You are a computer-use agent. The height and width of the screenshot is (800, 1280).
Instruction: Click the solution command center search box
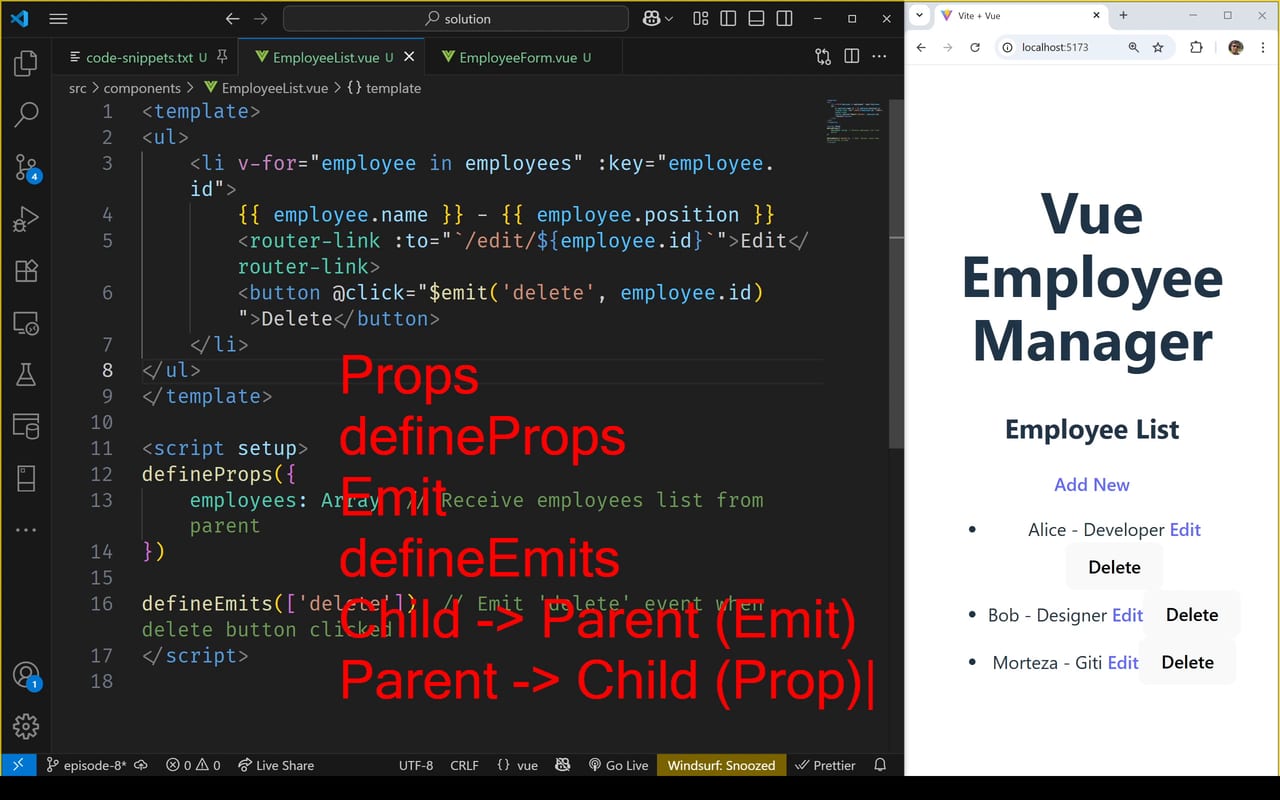click(456, 18)
